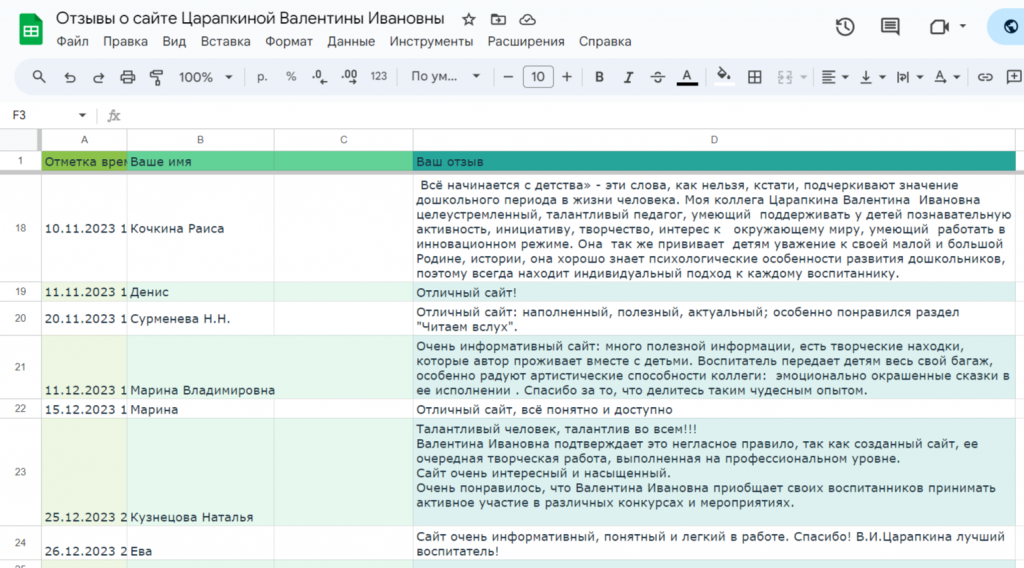Open the name box dropdown arrow
Viewport: 1024px width, 568px height.
point(82,116)
